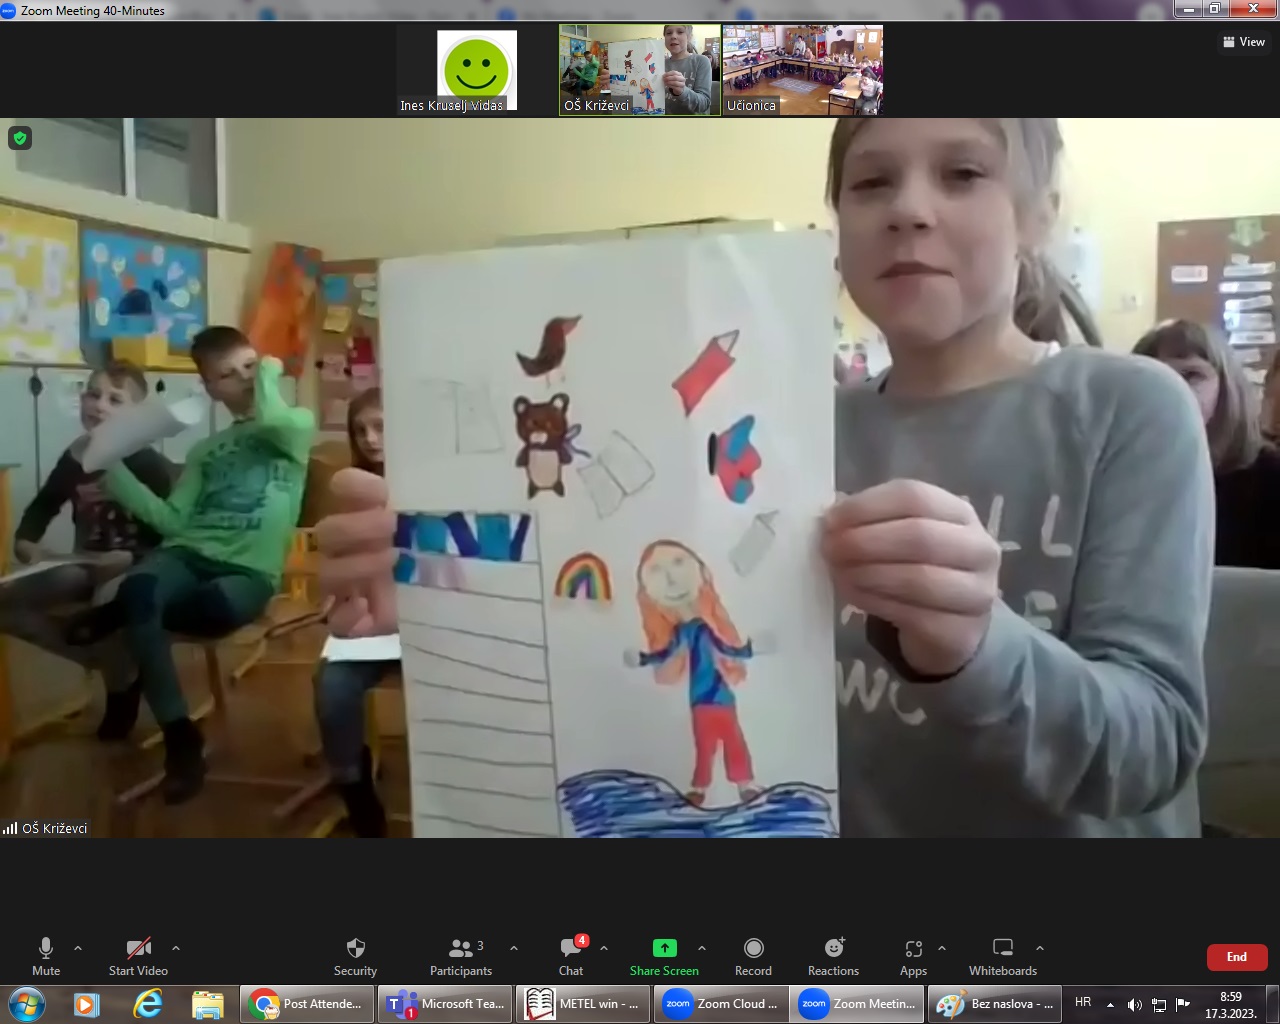Click the green encryption shield icon
The image size is (1280, 1024).
pyautogui.click(x=20, y=138)
